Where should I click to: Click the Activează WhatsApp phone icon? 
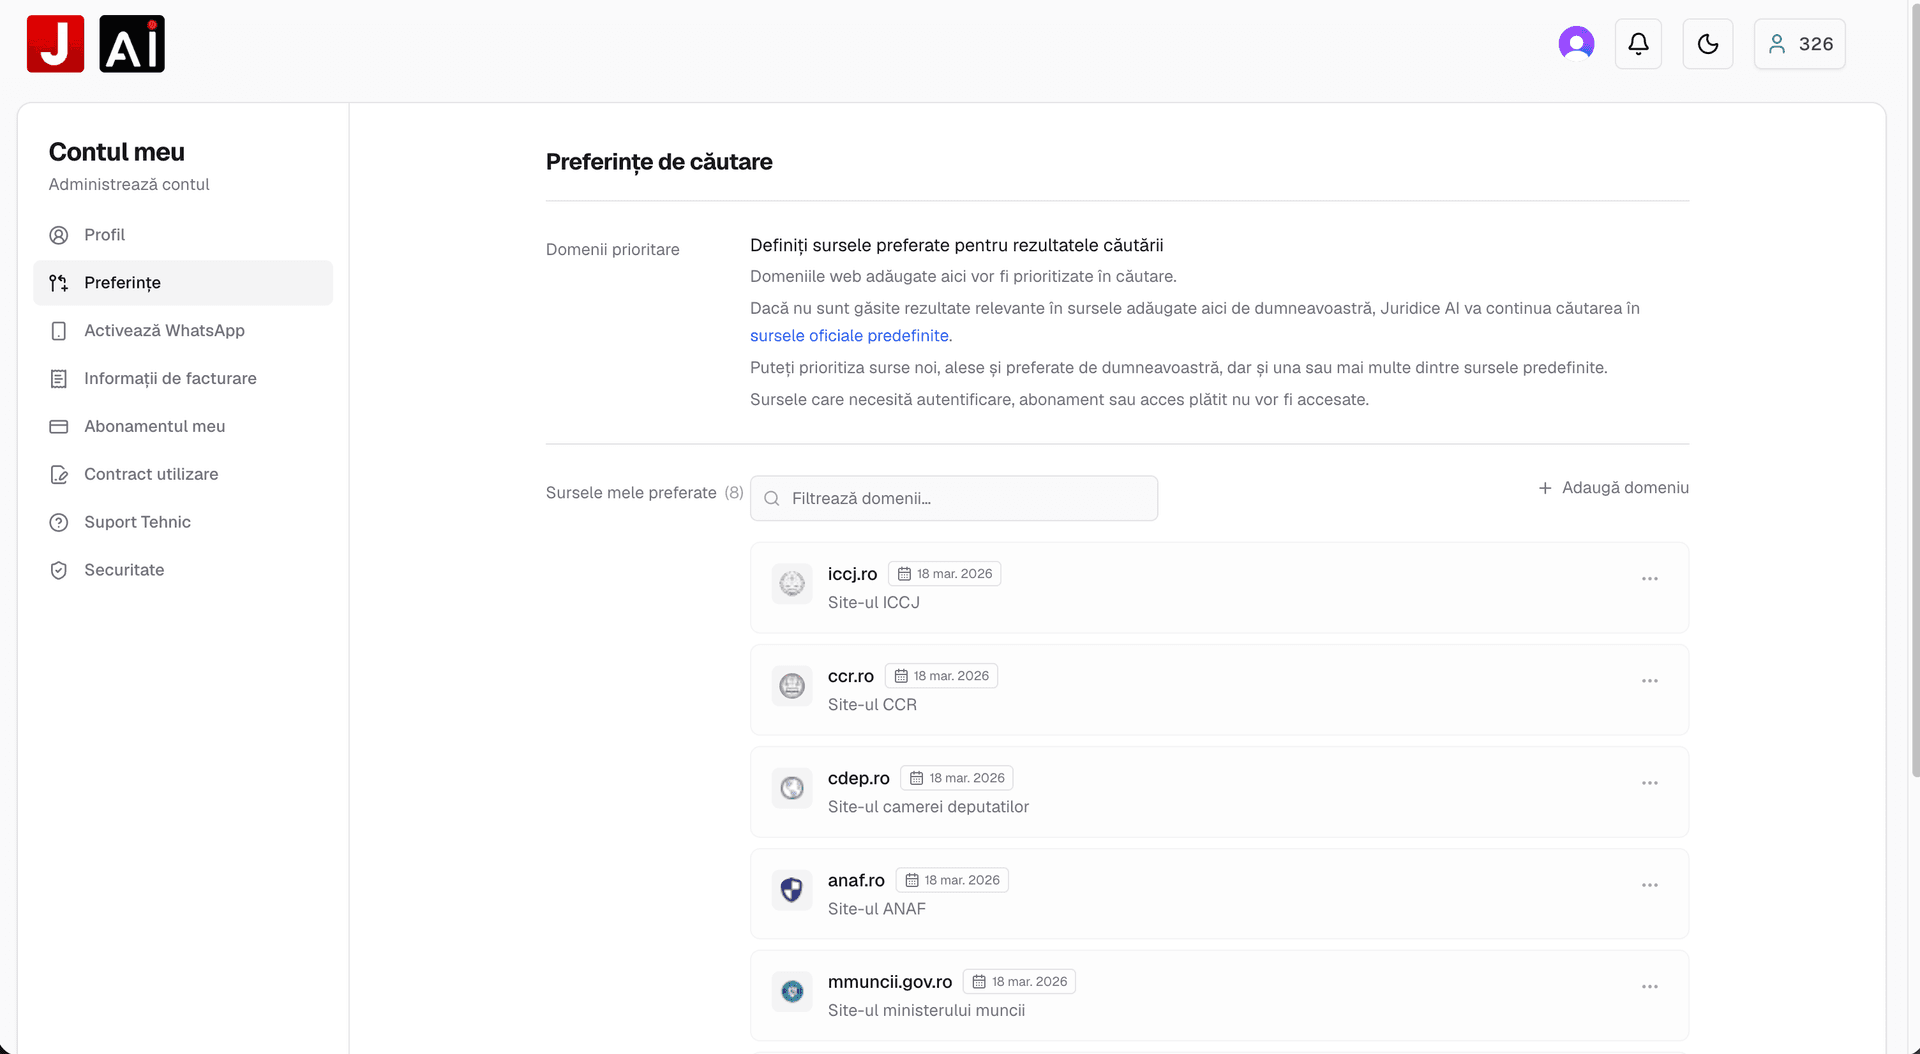point(59,330)
